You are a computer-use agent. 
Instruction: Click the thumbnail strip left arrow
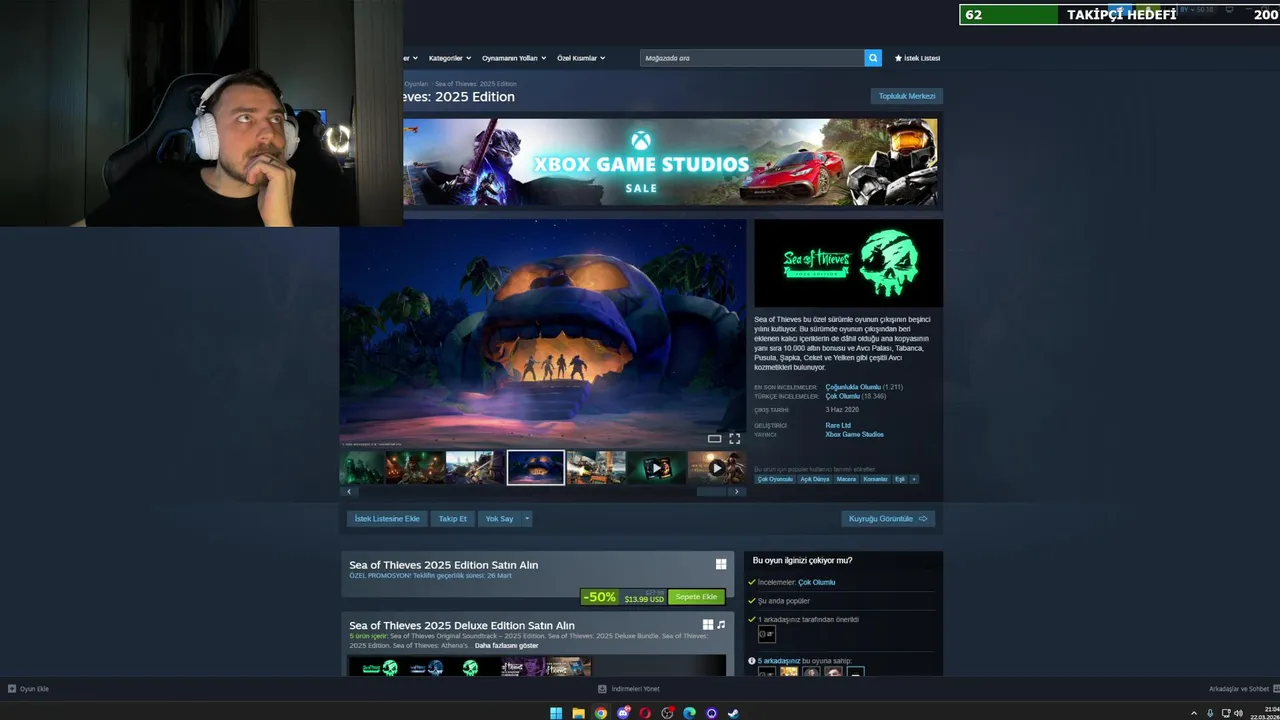coord(349,491)
